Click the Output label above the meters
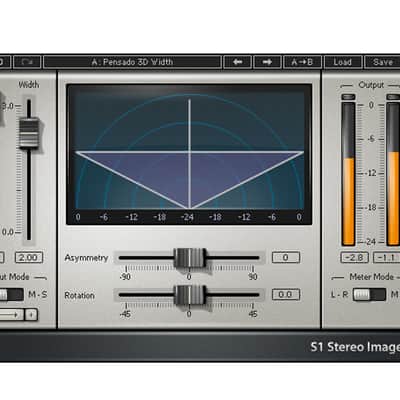The height and width of the screenshot is (400, 400). [371, 85]
